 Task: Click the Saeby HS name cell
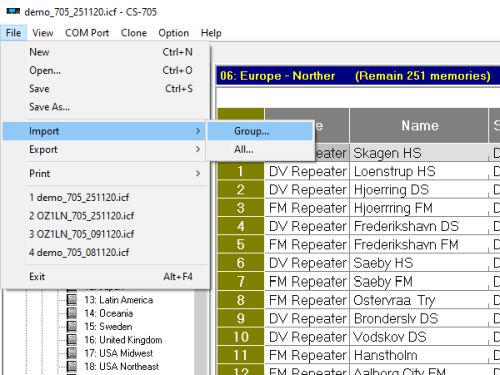tap(419, 263)
